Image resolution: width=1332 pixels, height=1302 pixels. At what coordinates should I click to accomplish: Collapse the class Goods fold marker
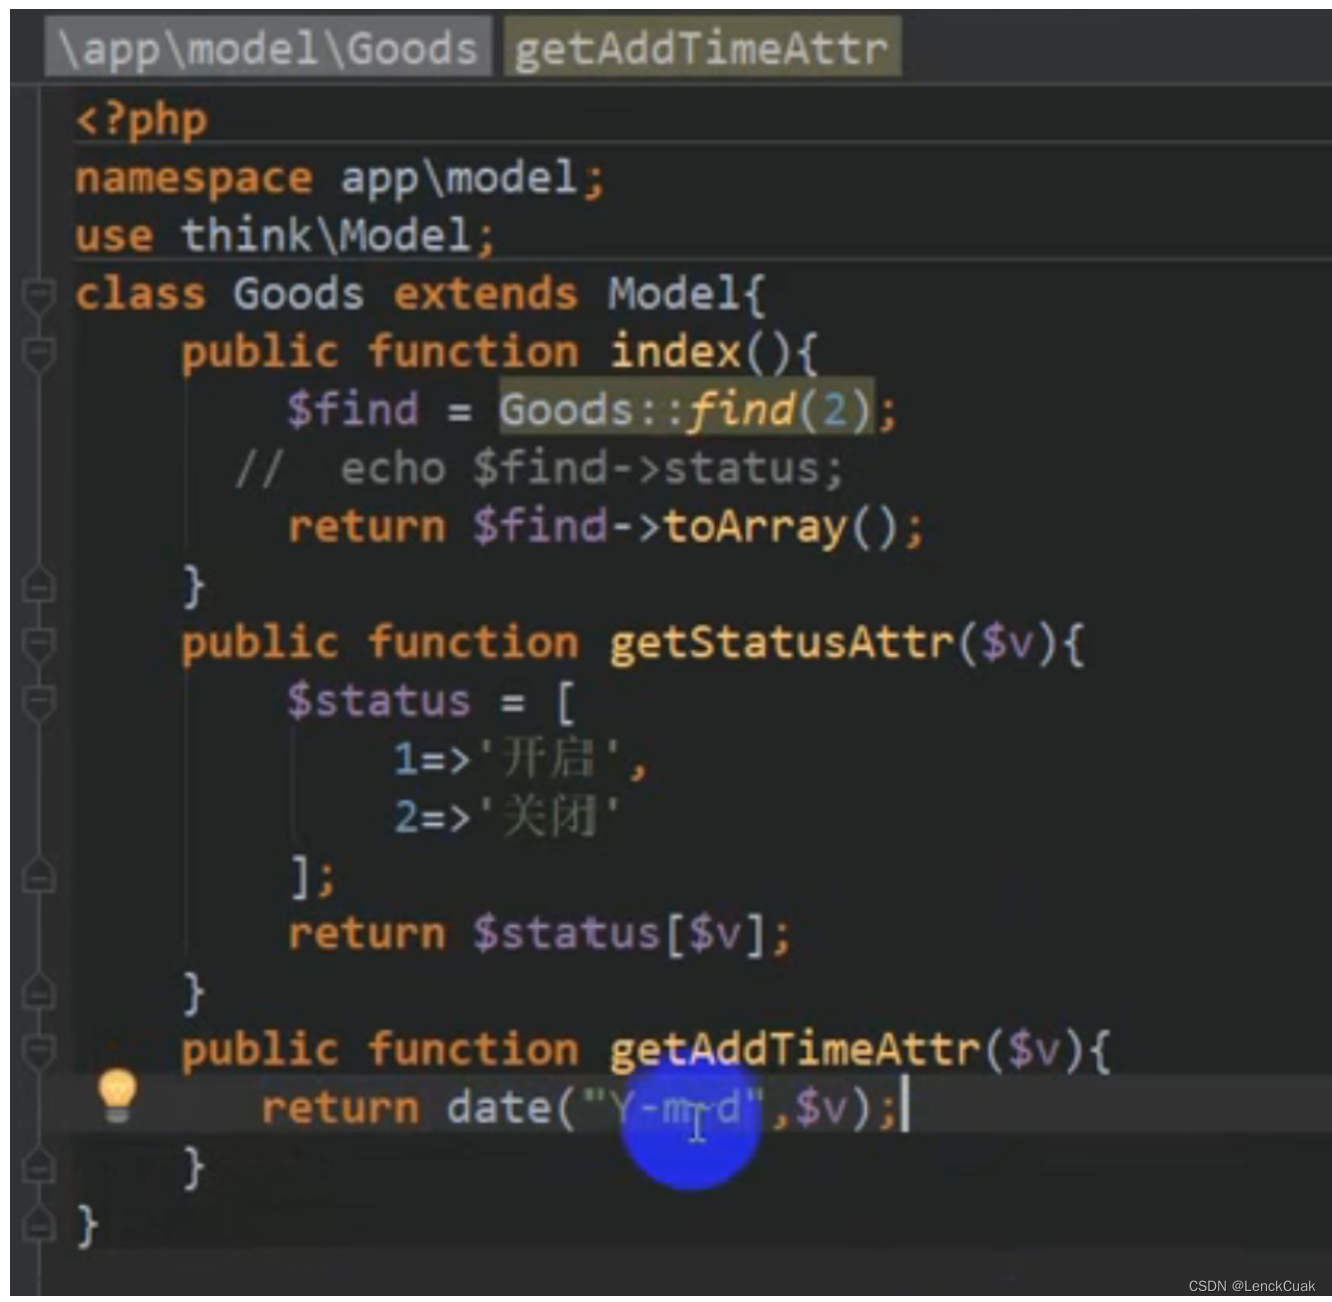tap(38, 296)
